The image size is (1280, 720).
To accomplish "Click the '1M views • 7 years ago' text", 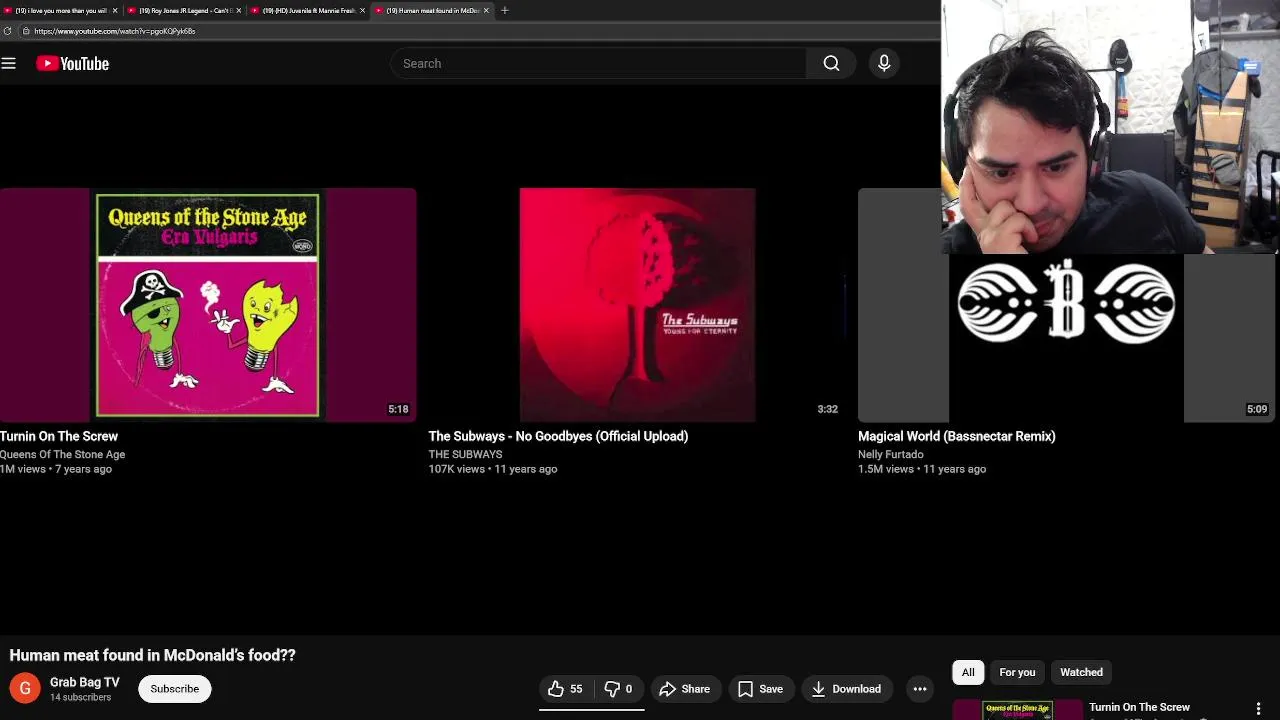I will 56,469.
